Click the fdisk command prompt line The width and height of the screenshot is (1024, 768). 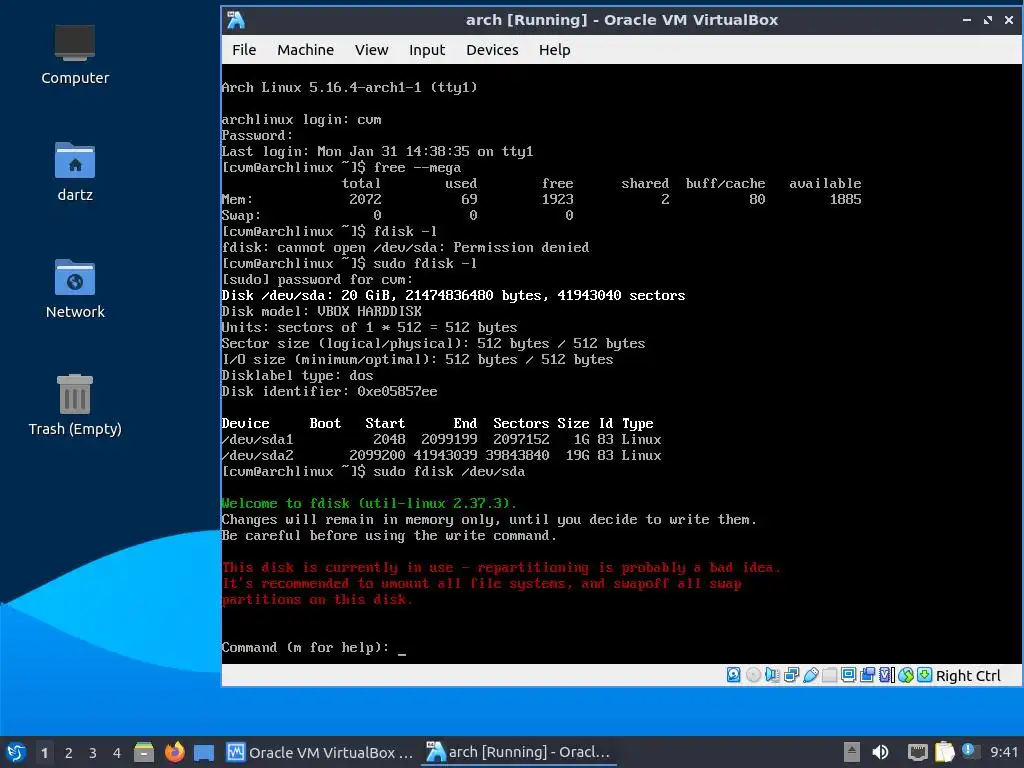313,648
